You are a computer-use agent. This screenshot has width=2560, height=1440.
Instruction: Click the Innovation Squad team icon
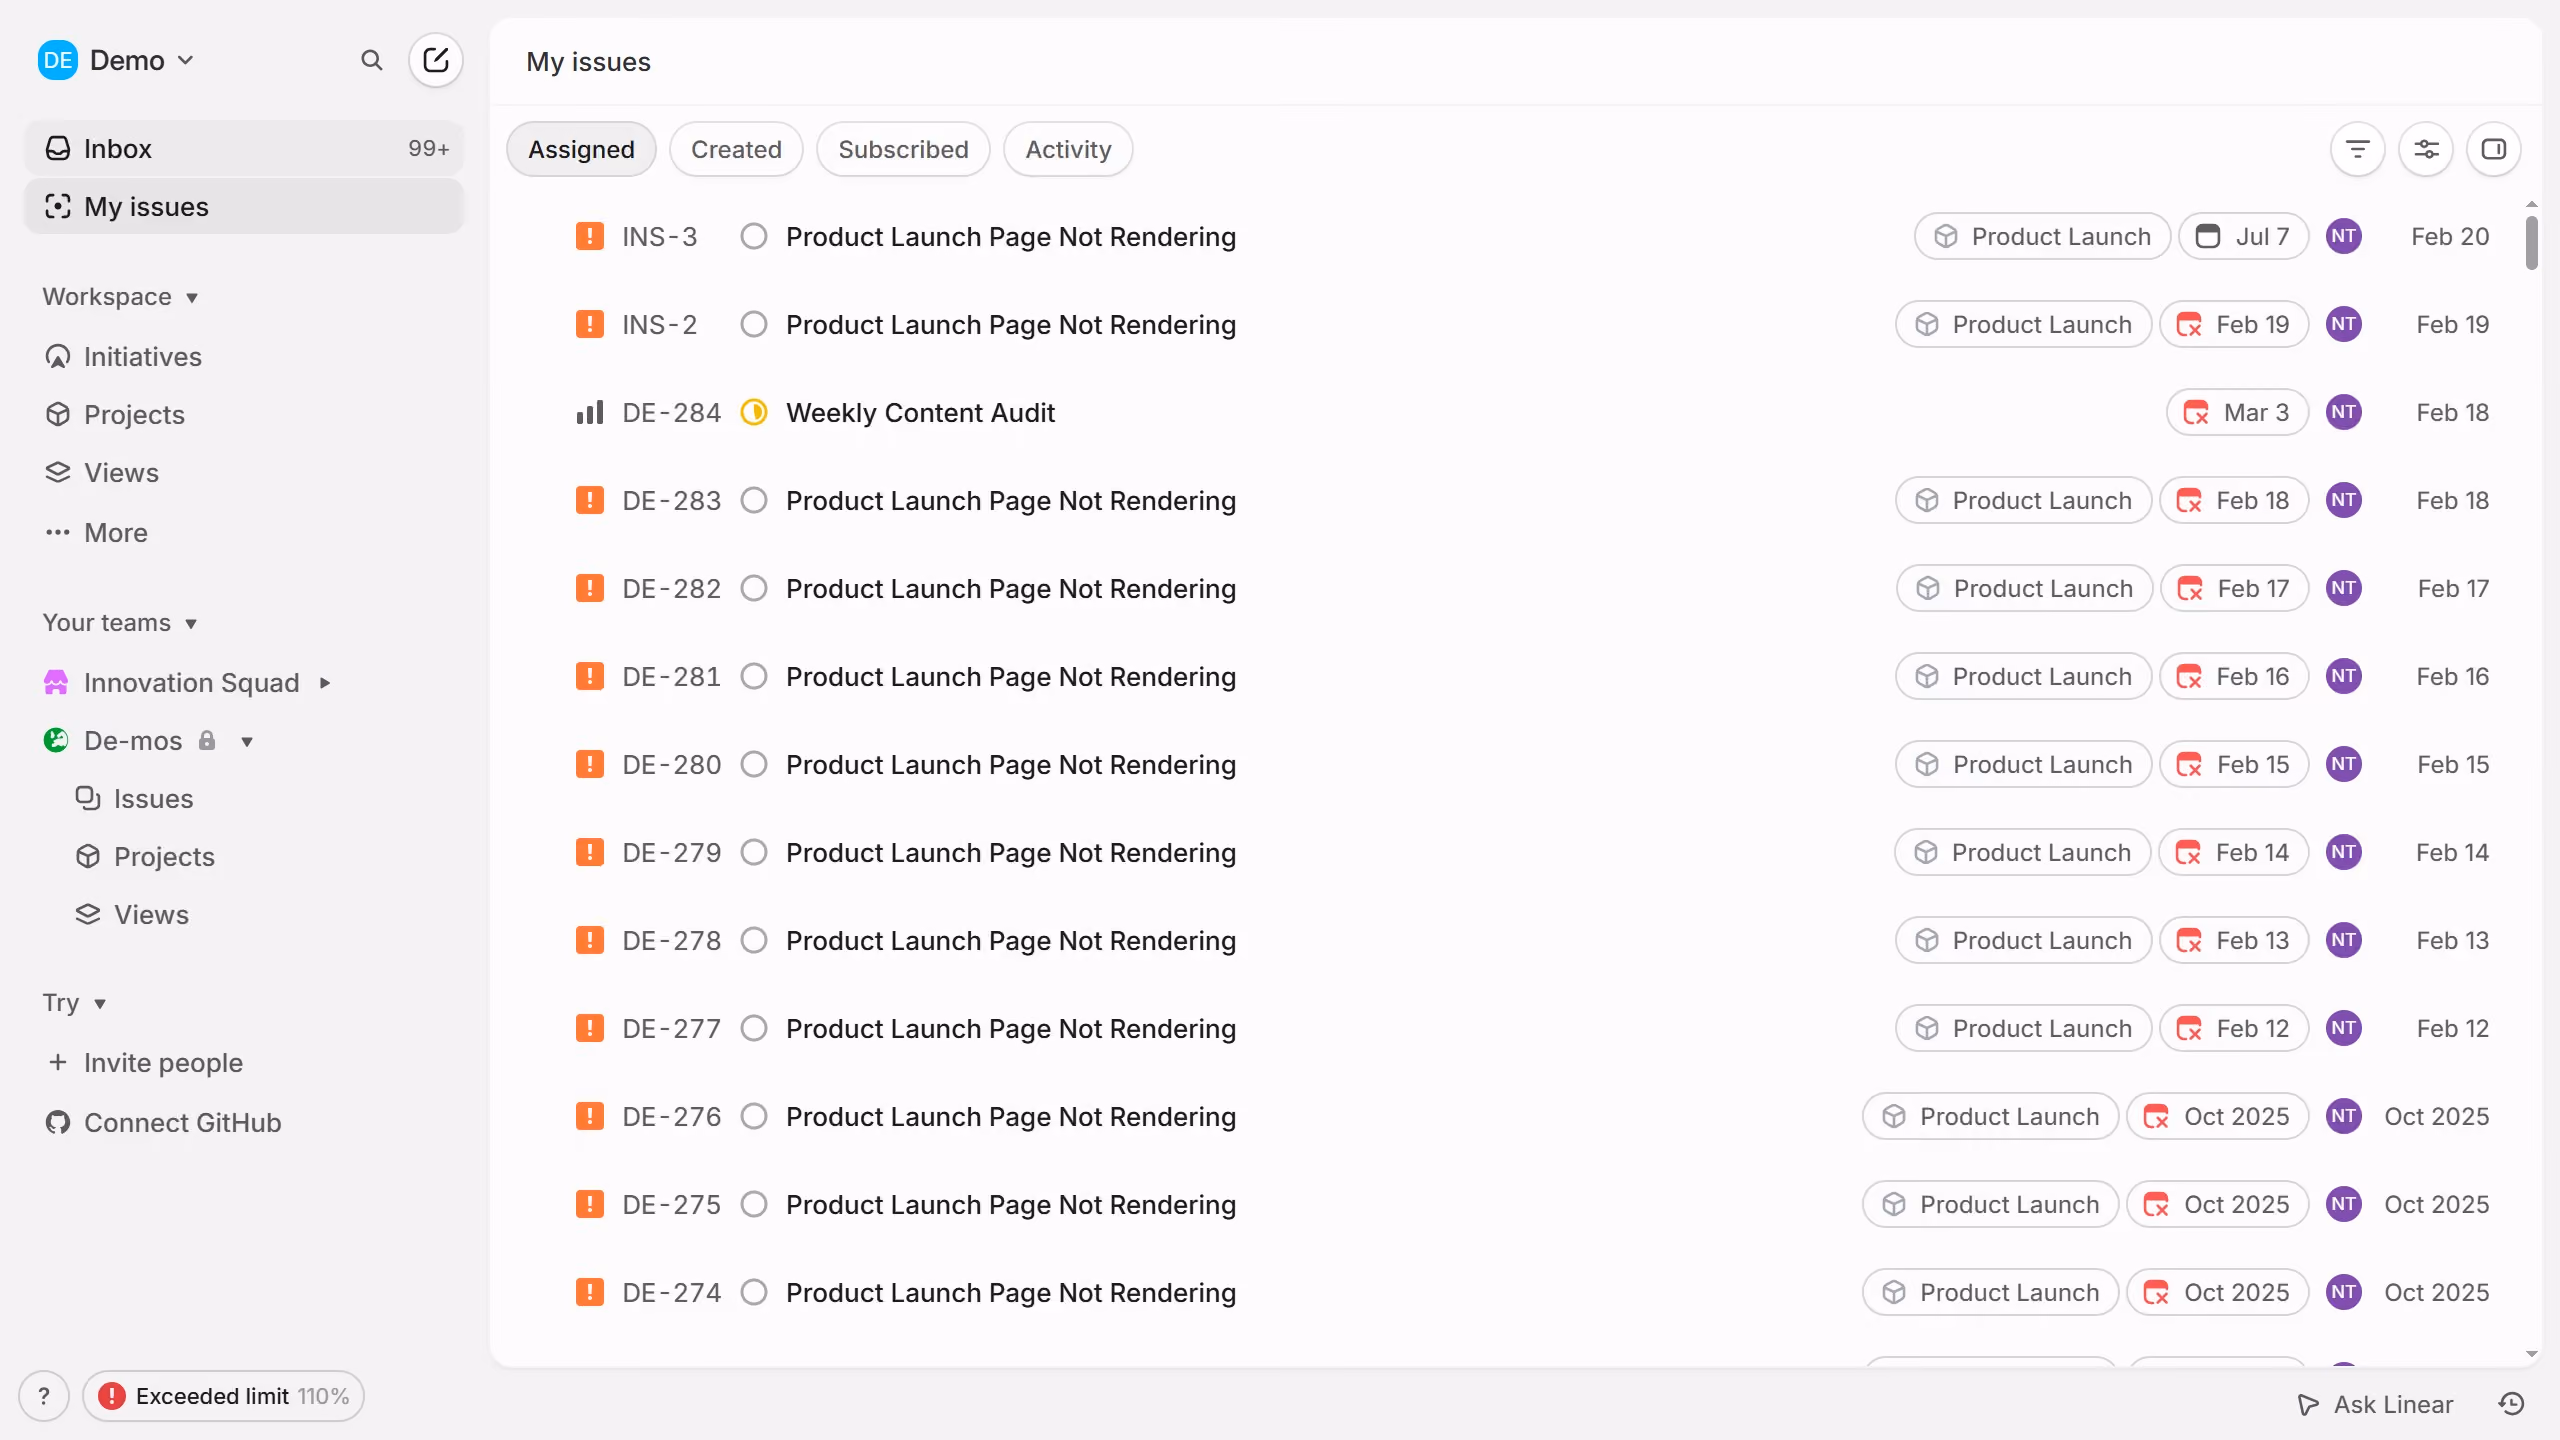click(56, 683)
